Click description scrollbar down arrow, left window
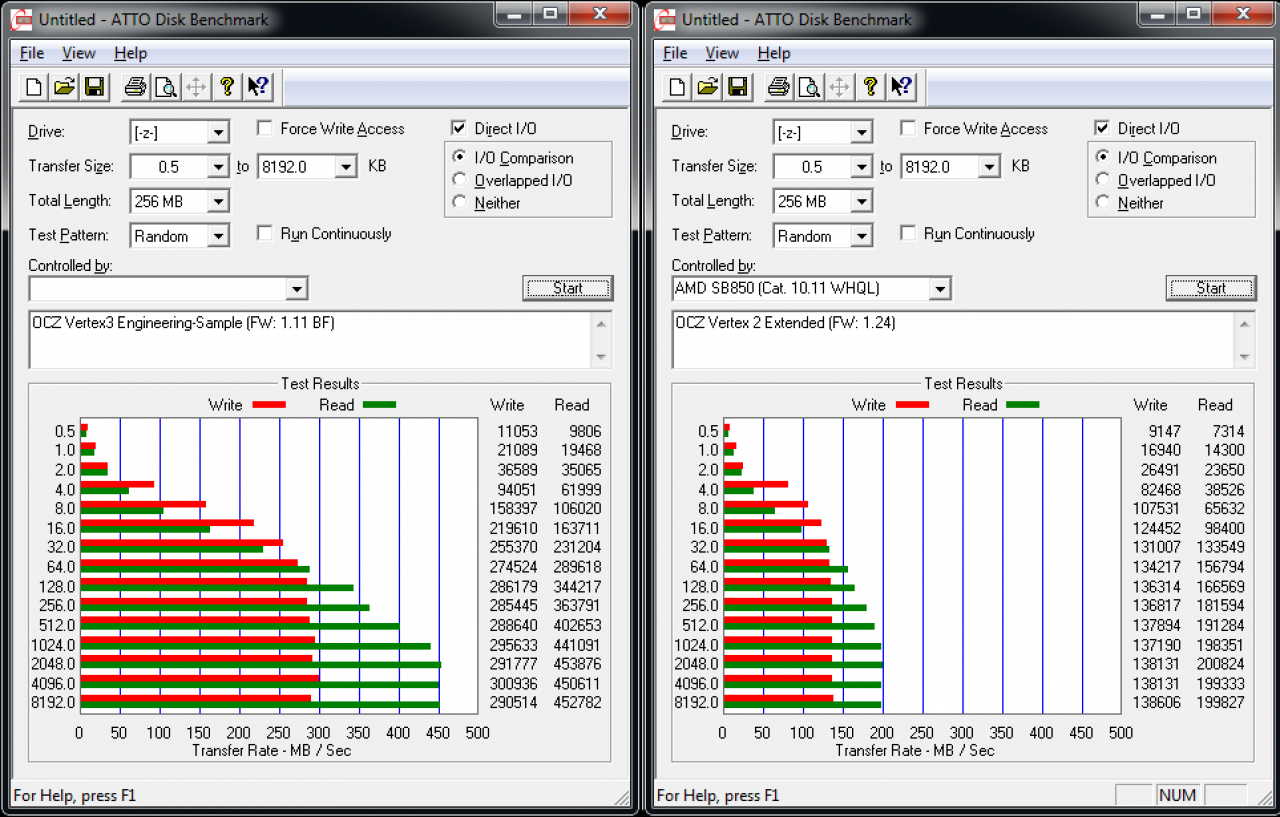 601,357
